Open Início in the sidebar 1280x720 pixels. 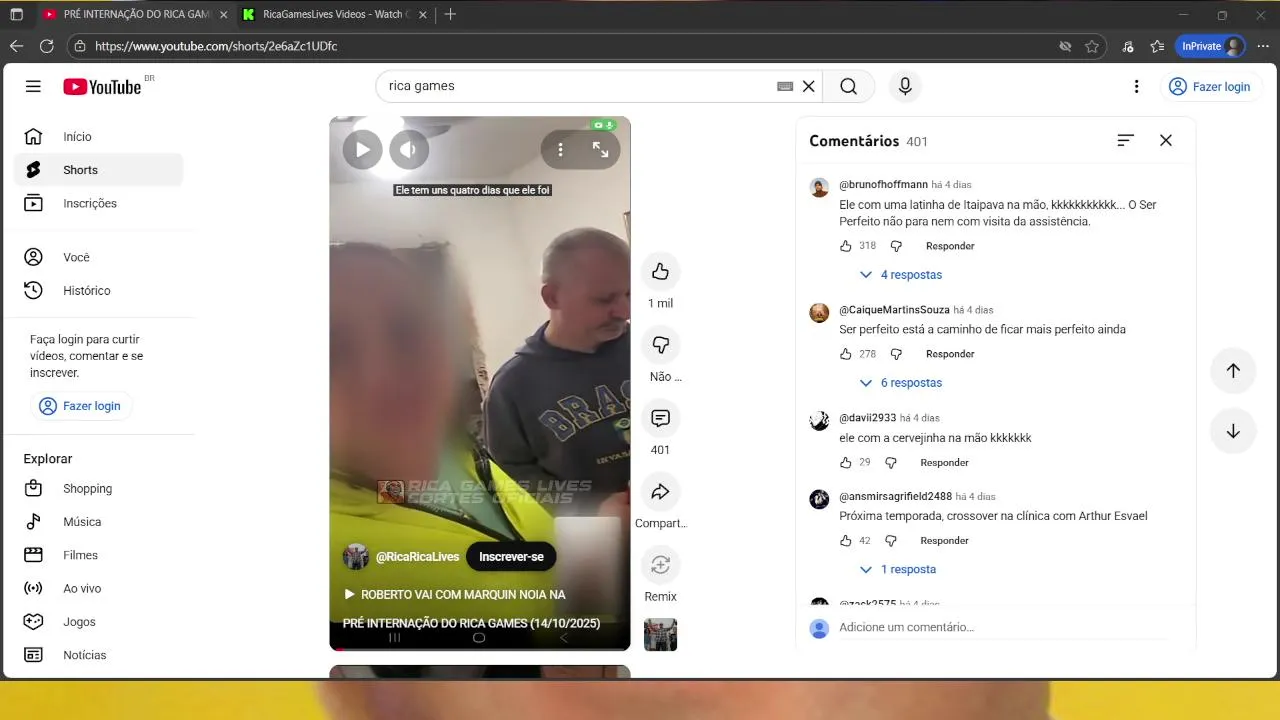coord(98,137)
